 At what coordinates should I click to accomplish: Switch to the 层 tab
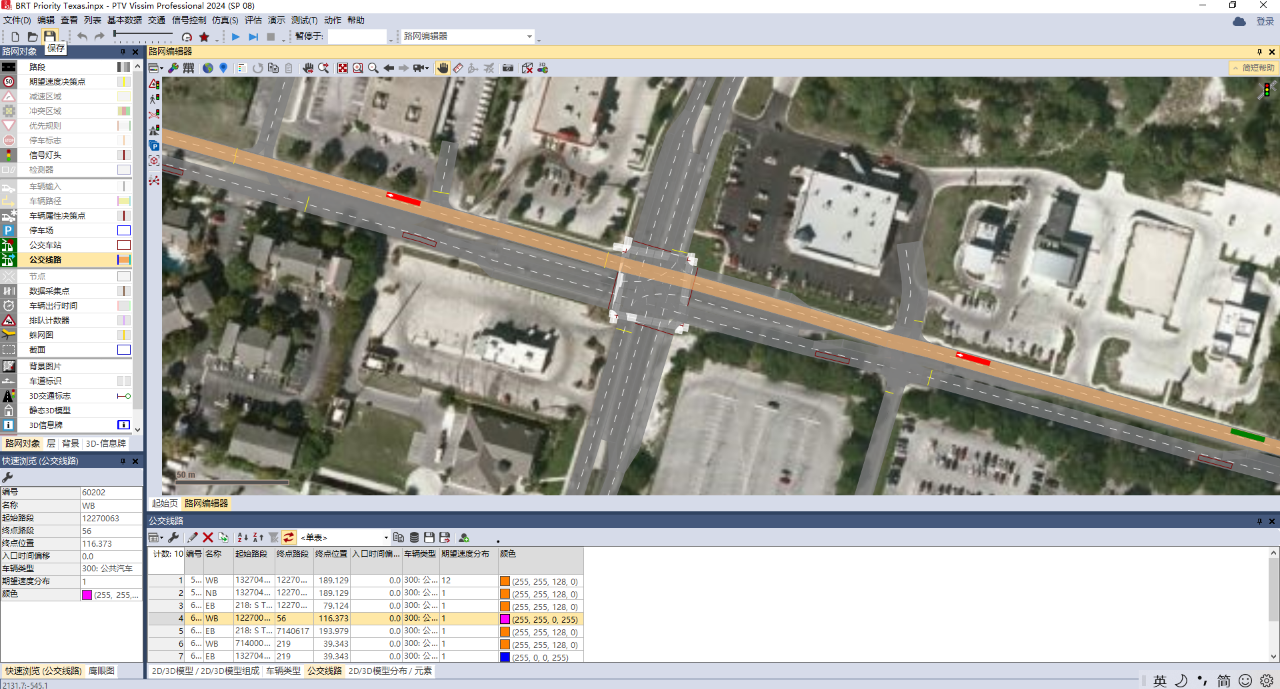(51, 443)
